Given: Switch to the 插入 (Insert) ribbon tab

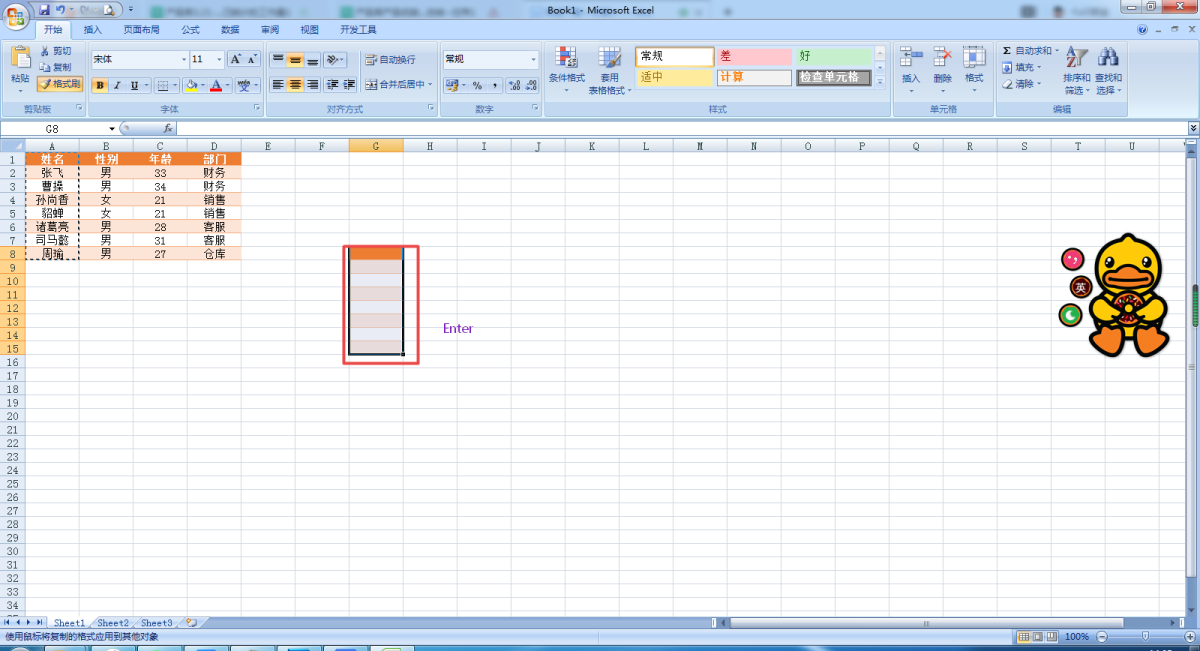Looking at the screenshot, I should tap(92, 30).
